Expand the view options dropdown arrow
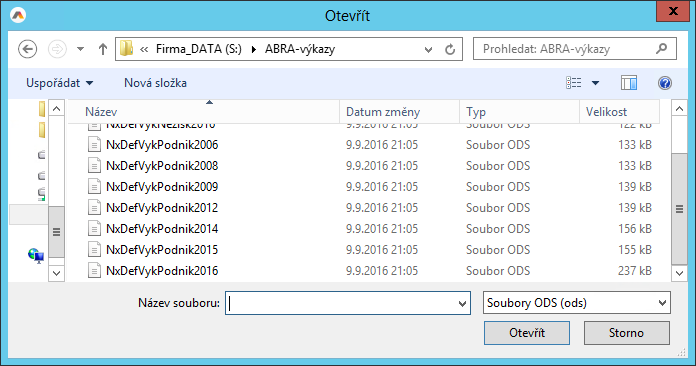696x366 pixels. coord(595,83)
